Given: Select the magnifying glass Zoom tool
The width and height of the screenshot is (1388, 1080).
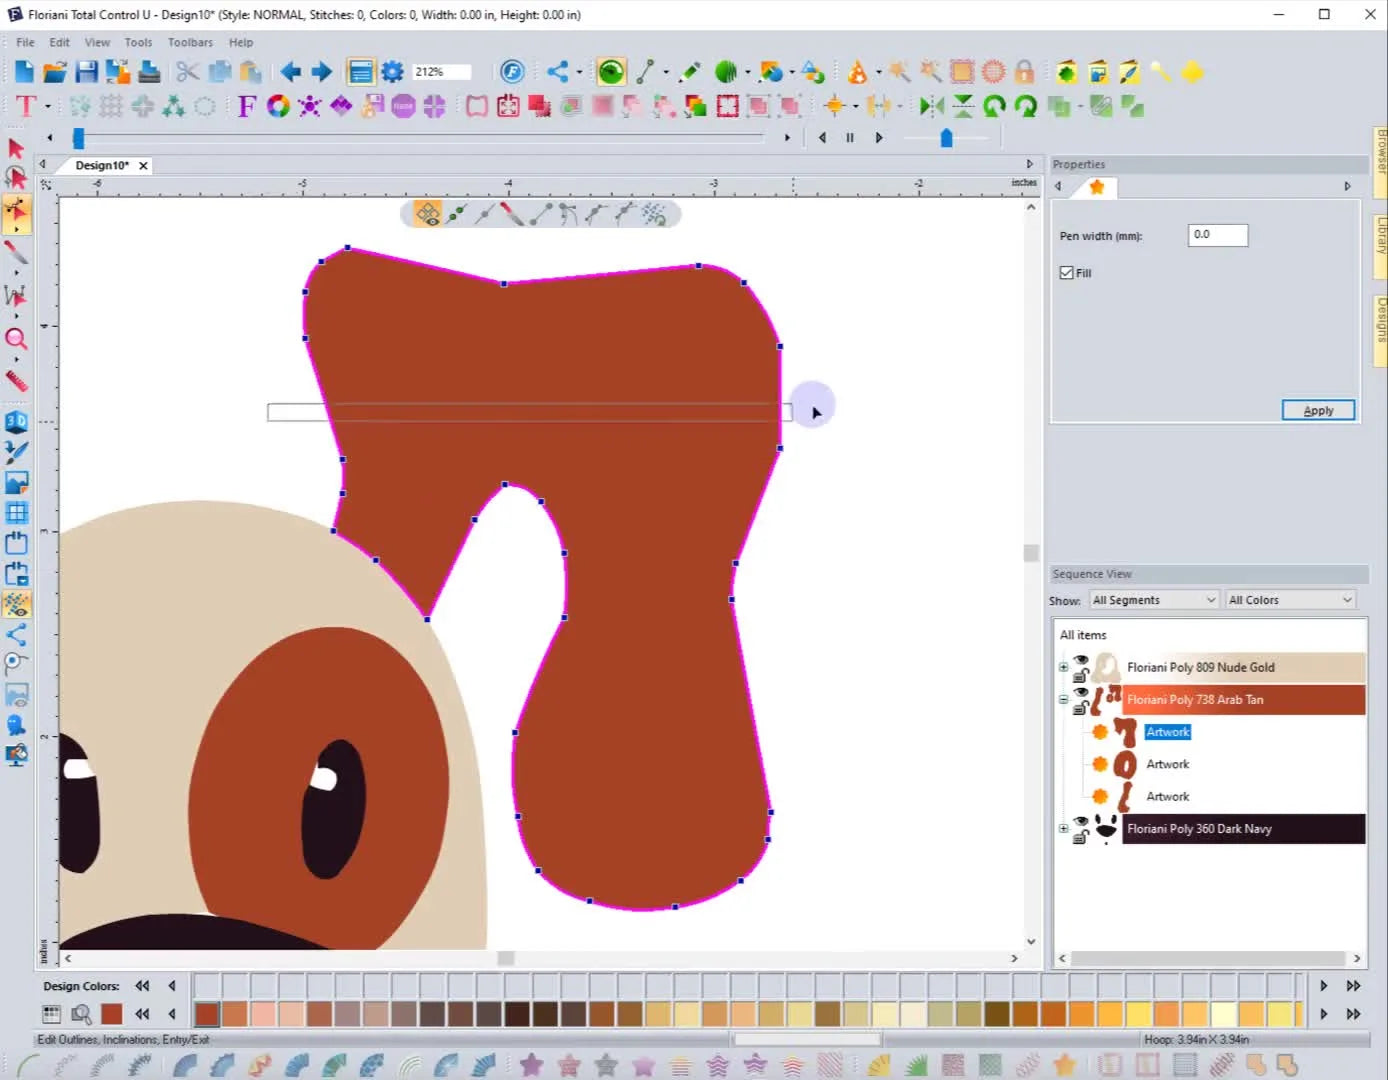Looking at the screenshot, I should [16, 339].
